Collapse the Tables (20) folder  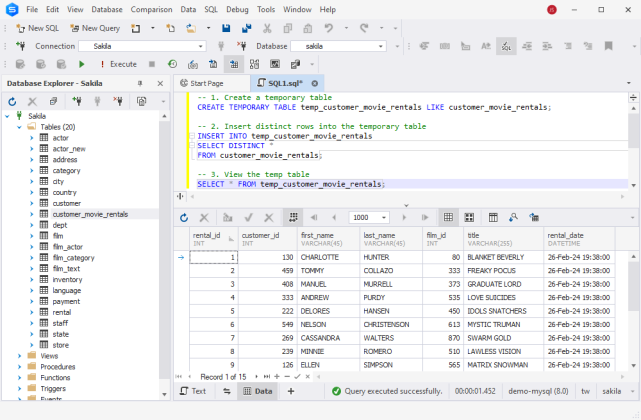click(x=19, y=127)
